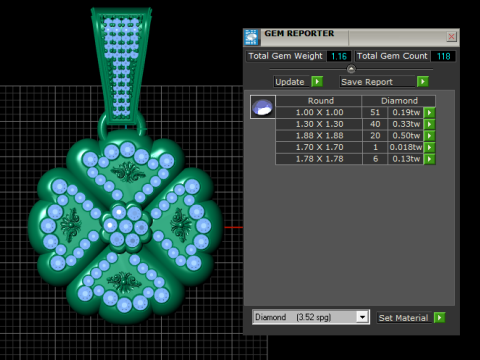Image resolution: width=480 pixels, height=360 pixels.
Task: Click the count cell showing 51
Action: (x=375, y=112)
